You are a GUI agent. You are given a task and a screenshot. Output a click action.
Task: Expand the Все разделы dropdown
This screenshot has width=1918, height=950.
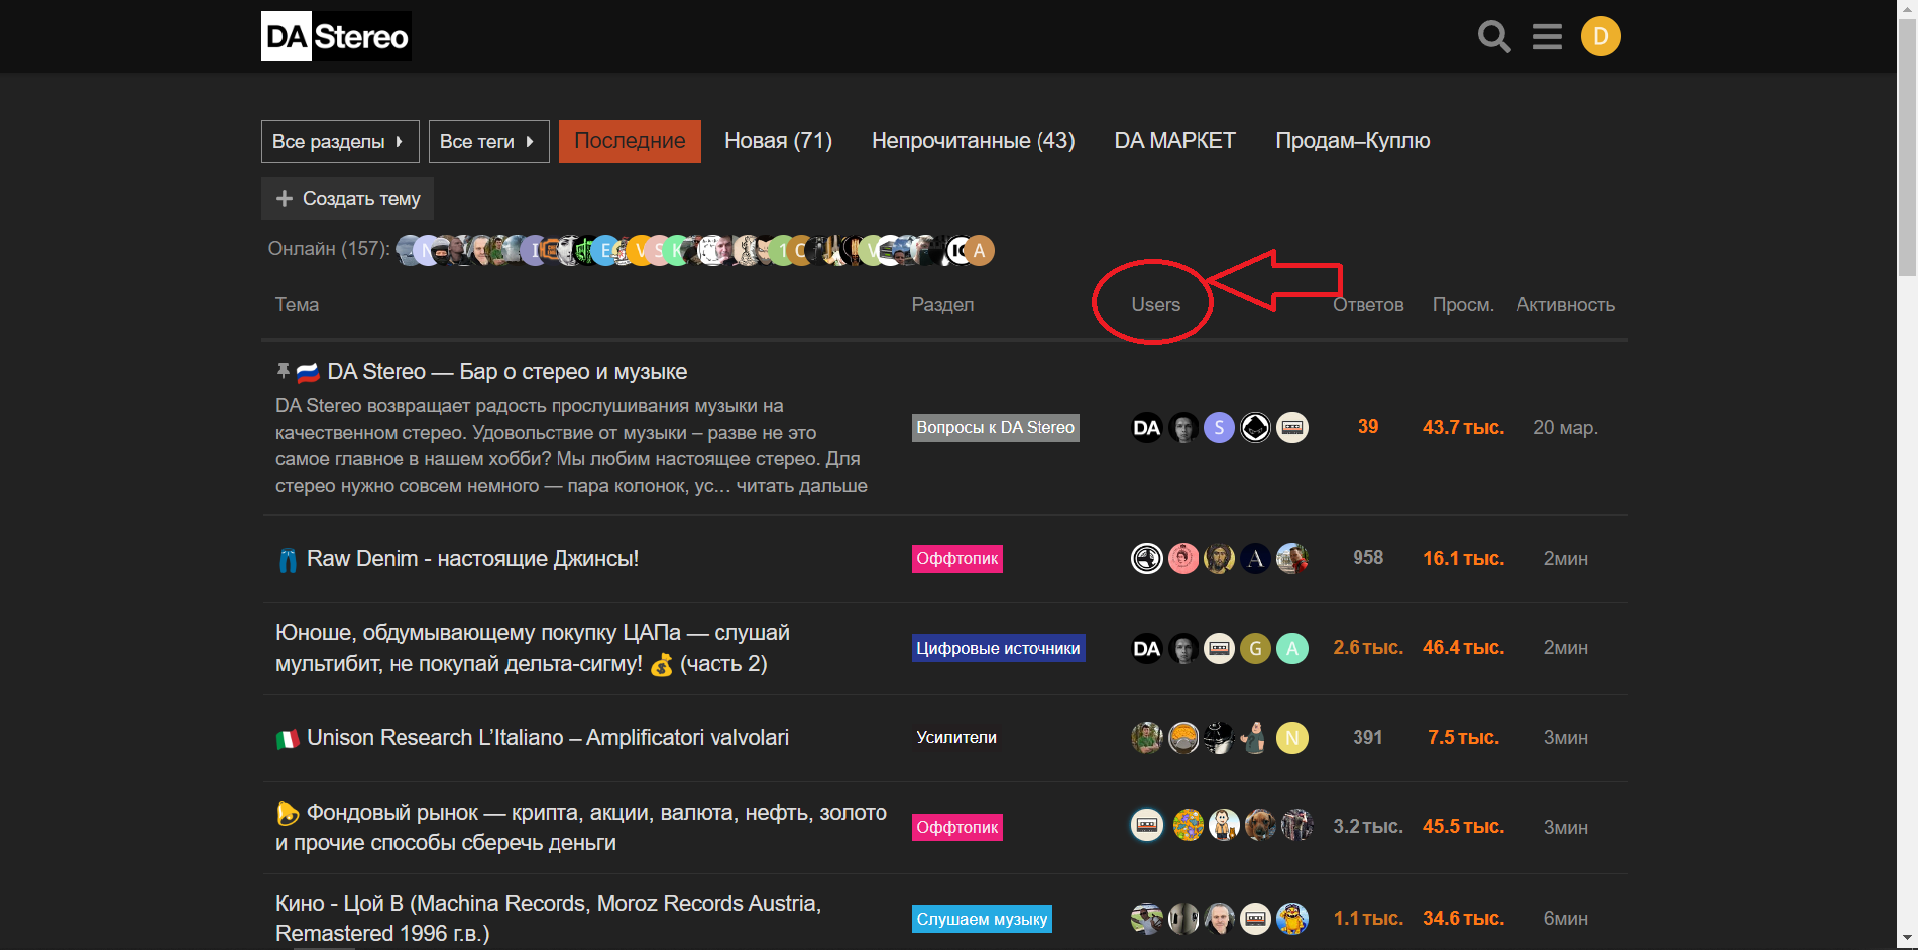coord(339,142)
